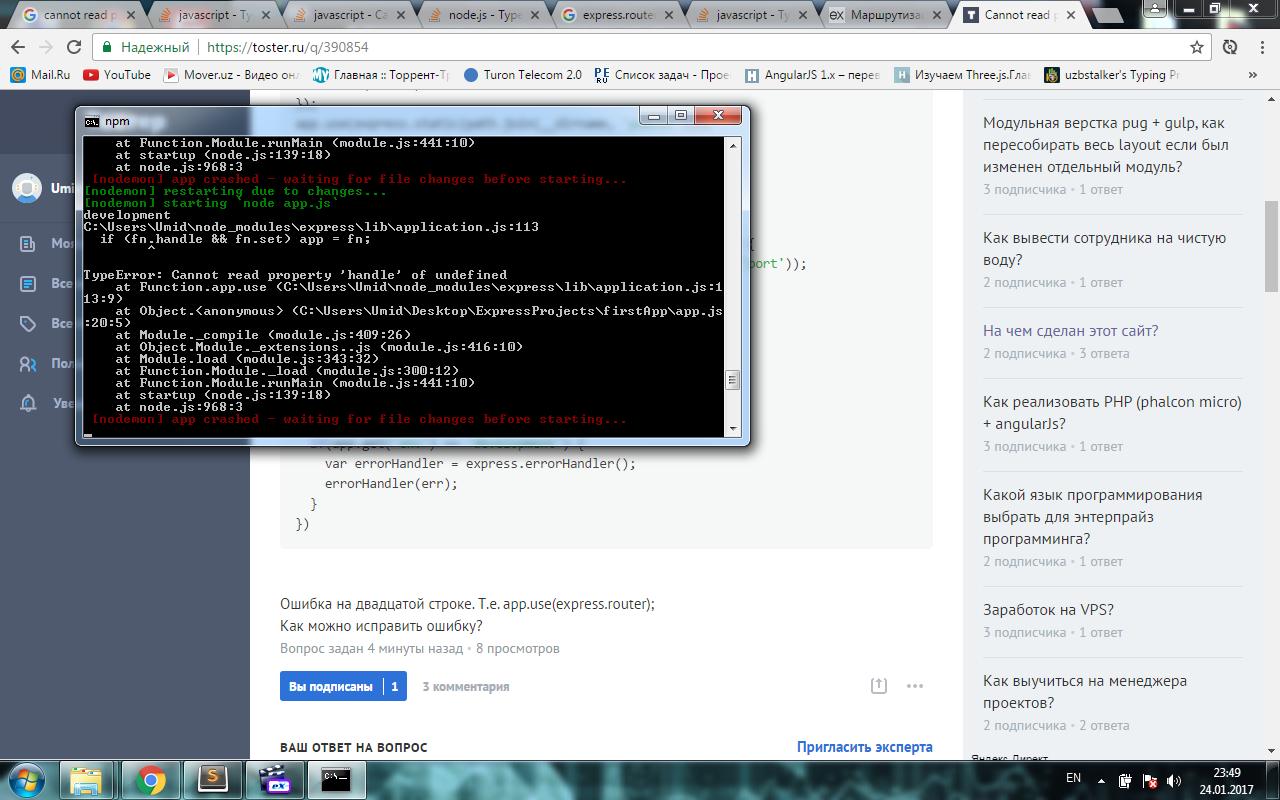Go back with browser back arrow
Image resolution: width=1280 pixels, height=800 pixels.
[x=18, y=47]
